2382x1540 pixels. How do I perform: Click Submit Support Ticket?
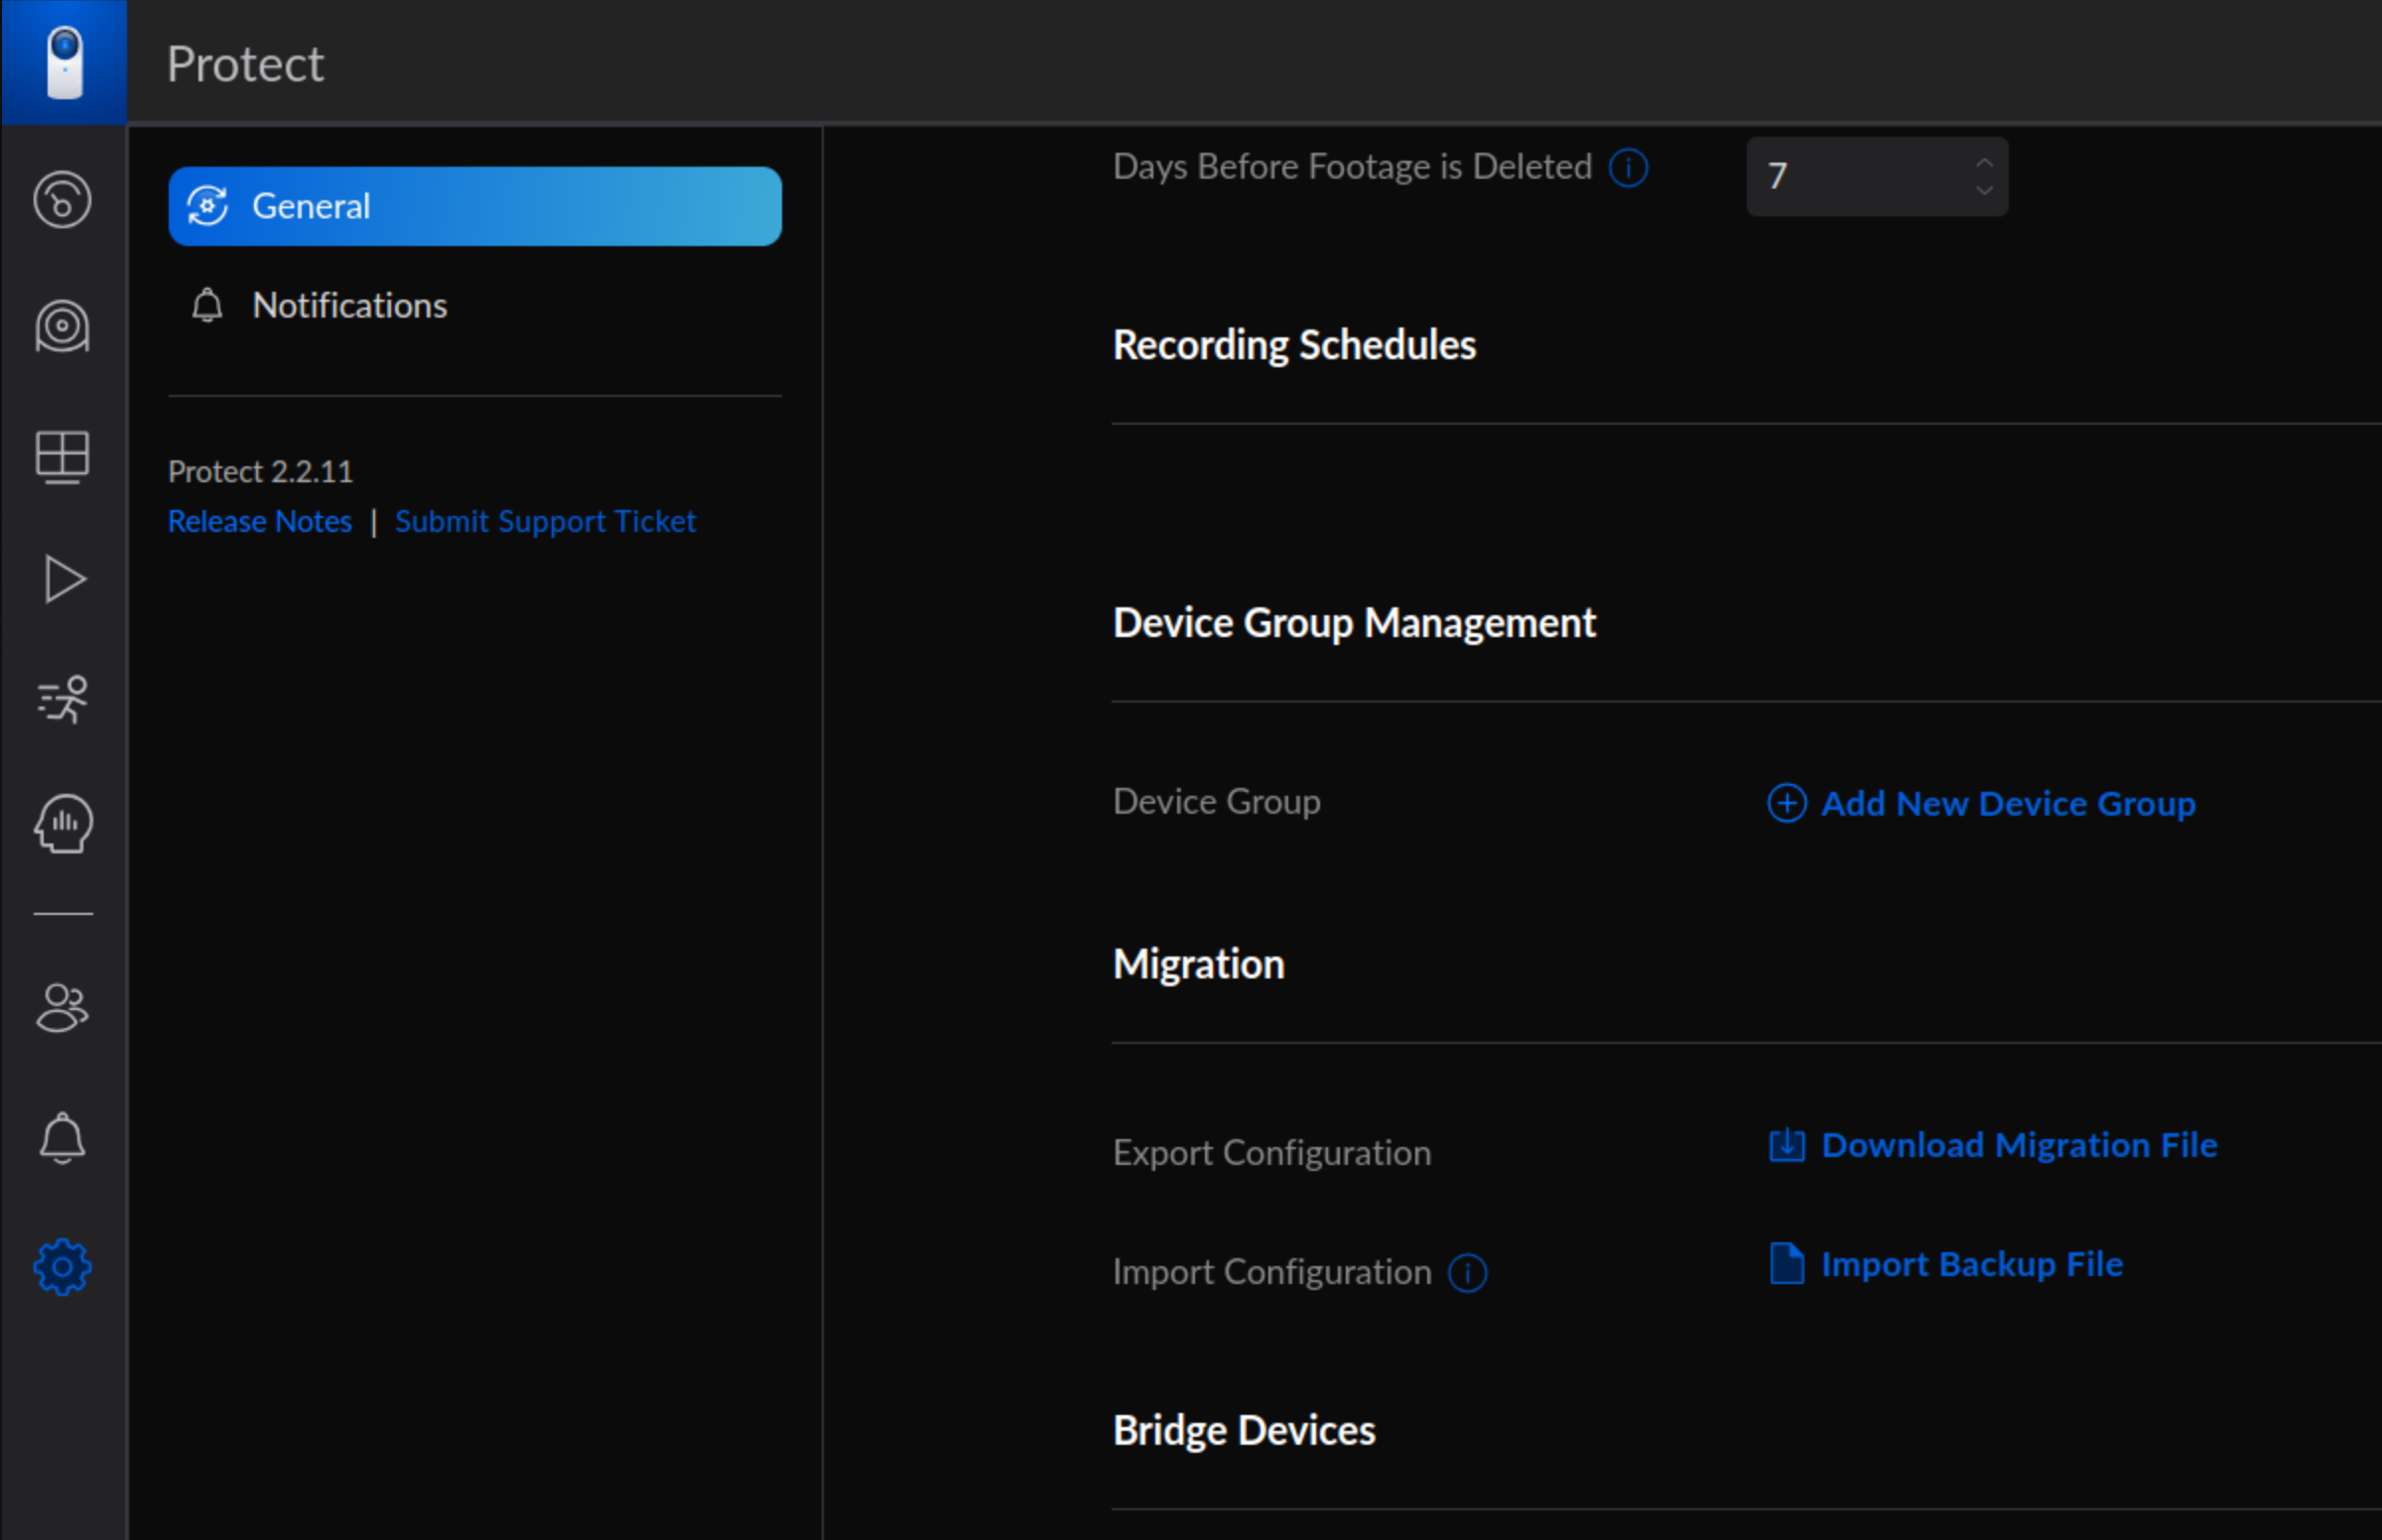tap(545, 520)
